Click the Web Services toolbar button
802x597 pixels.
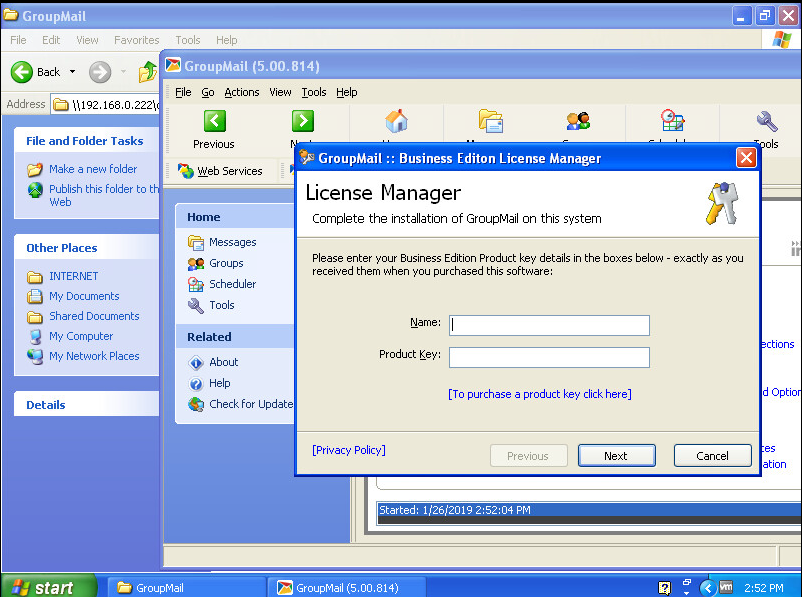click(x=220, y=171)
